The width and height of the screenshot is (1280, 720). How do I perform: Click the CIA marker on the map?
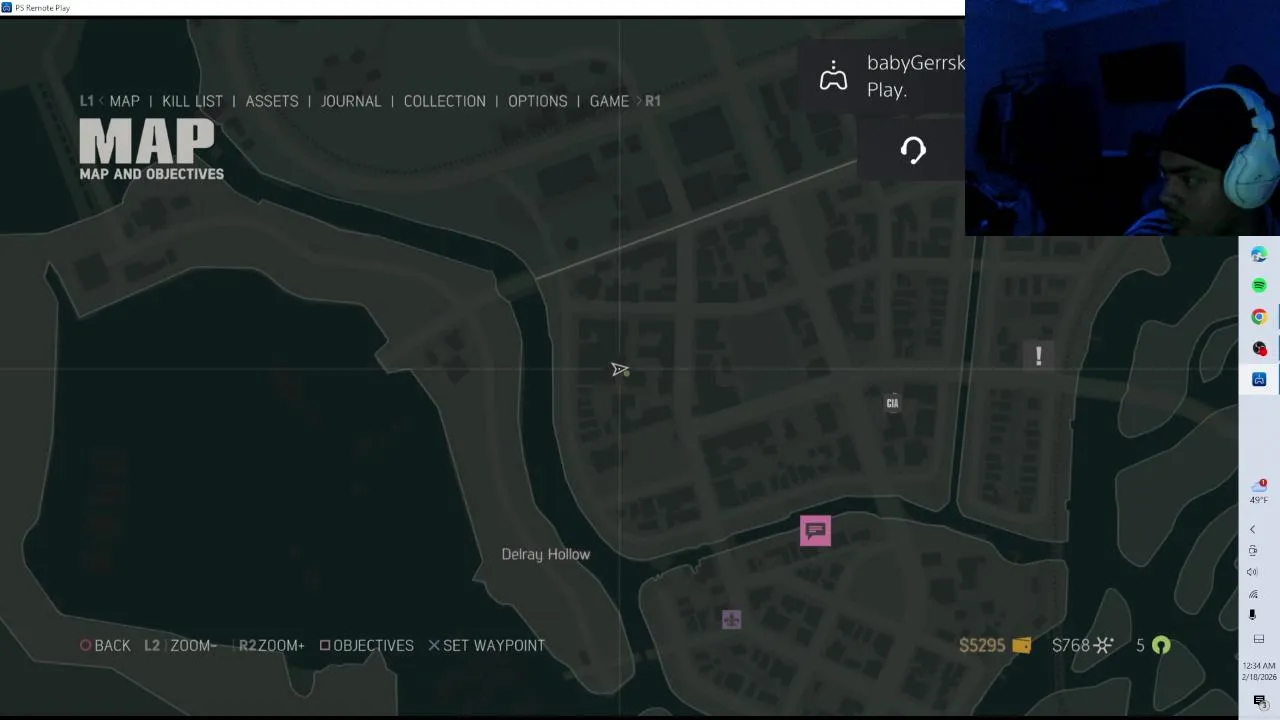click(892, 403)
